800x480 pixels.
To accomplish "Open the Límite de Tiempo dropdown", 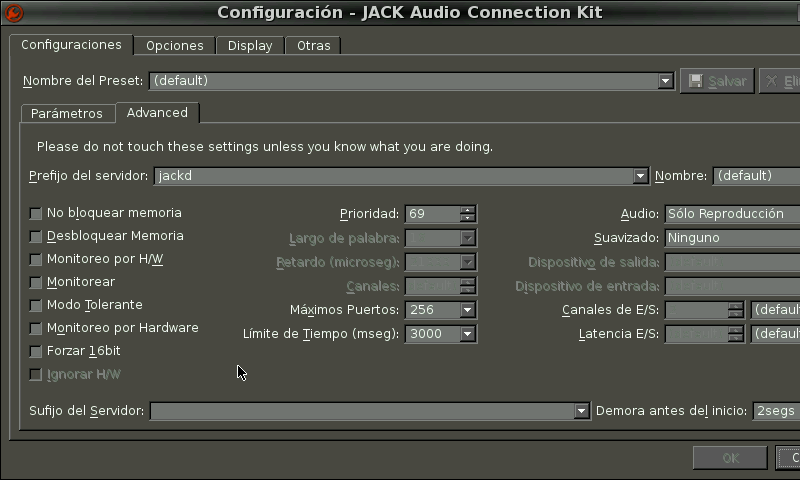I will click(x=467, y=334).
